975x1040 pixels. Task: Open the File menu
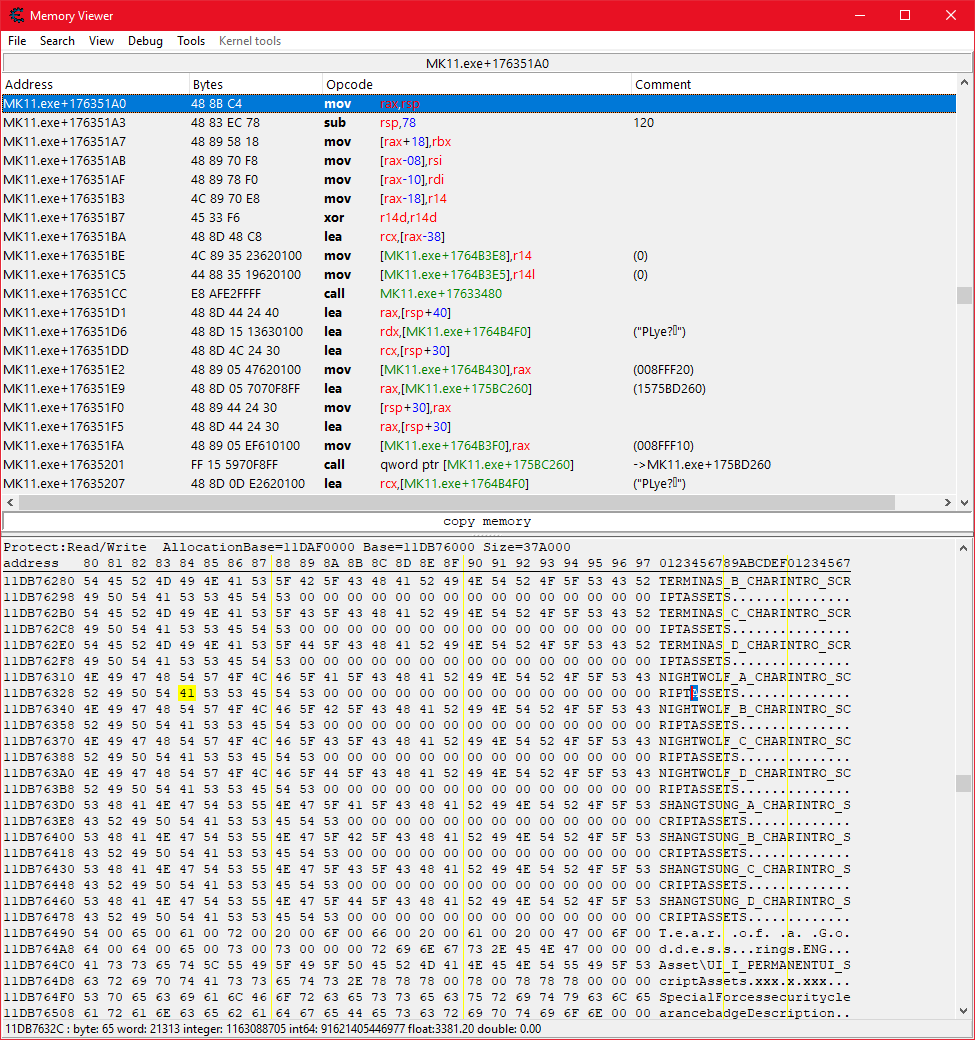(x=17, y=41)
